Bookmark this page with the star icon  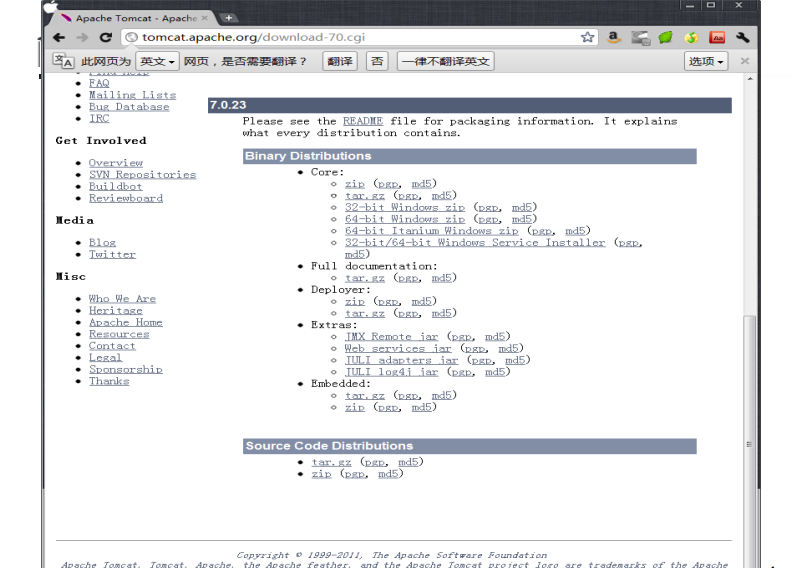[x=587, y=37]
